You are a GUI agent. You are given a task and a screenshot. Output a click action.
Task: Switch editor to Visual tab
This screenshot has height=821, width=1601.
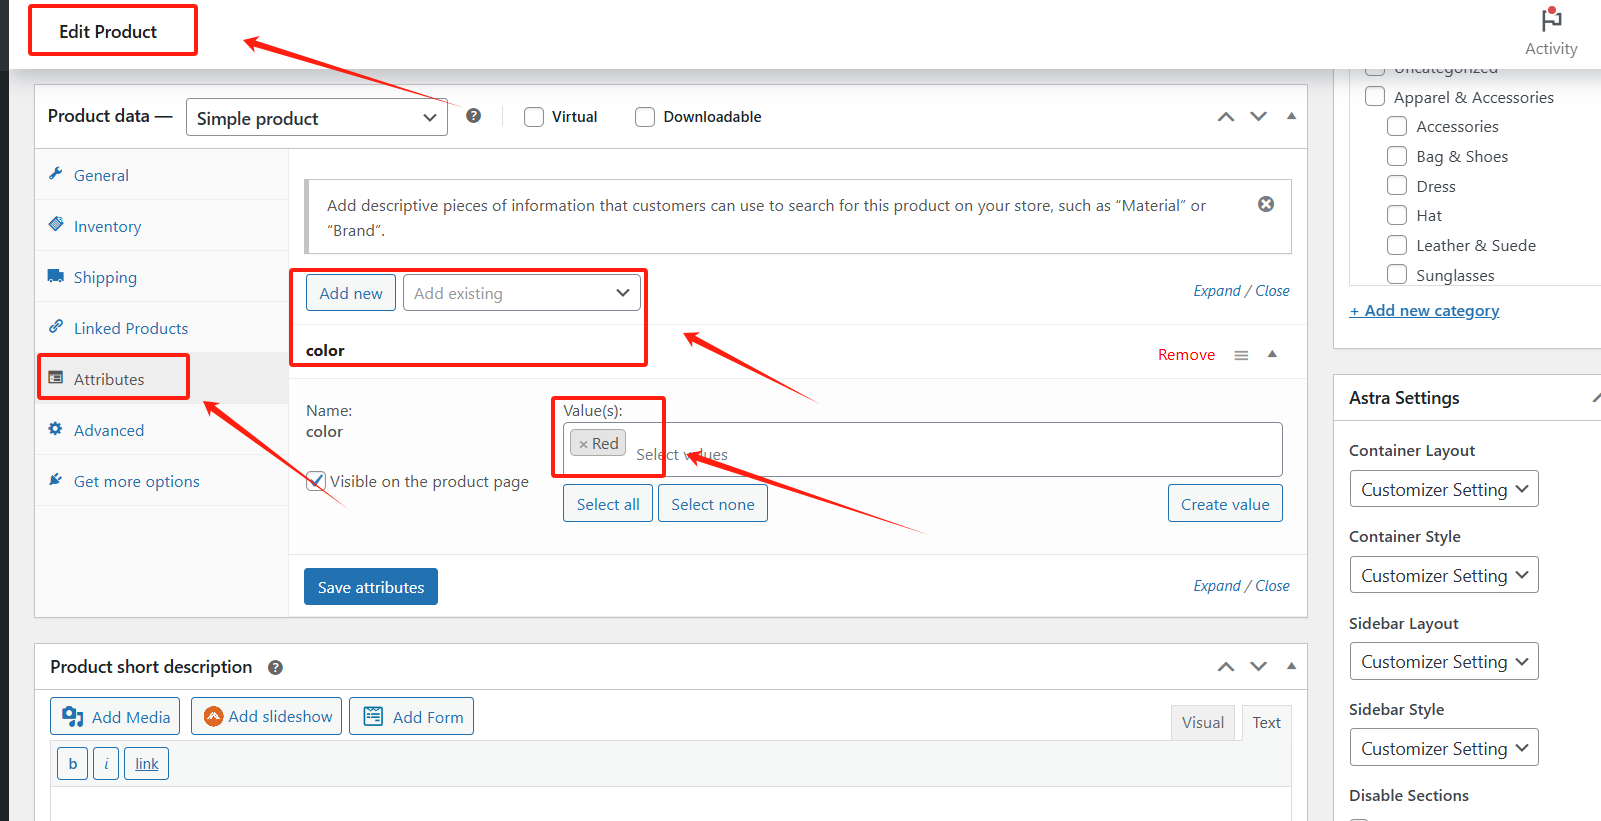pos(1203,722)
